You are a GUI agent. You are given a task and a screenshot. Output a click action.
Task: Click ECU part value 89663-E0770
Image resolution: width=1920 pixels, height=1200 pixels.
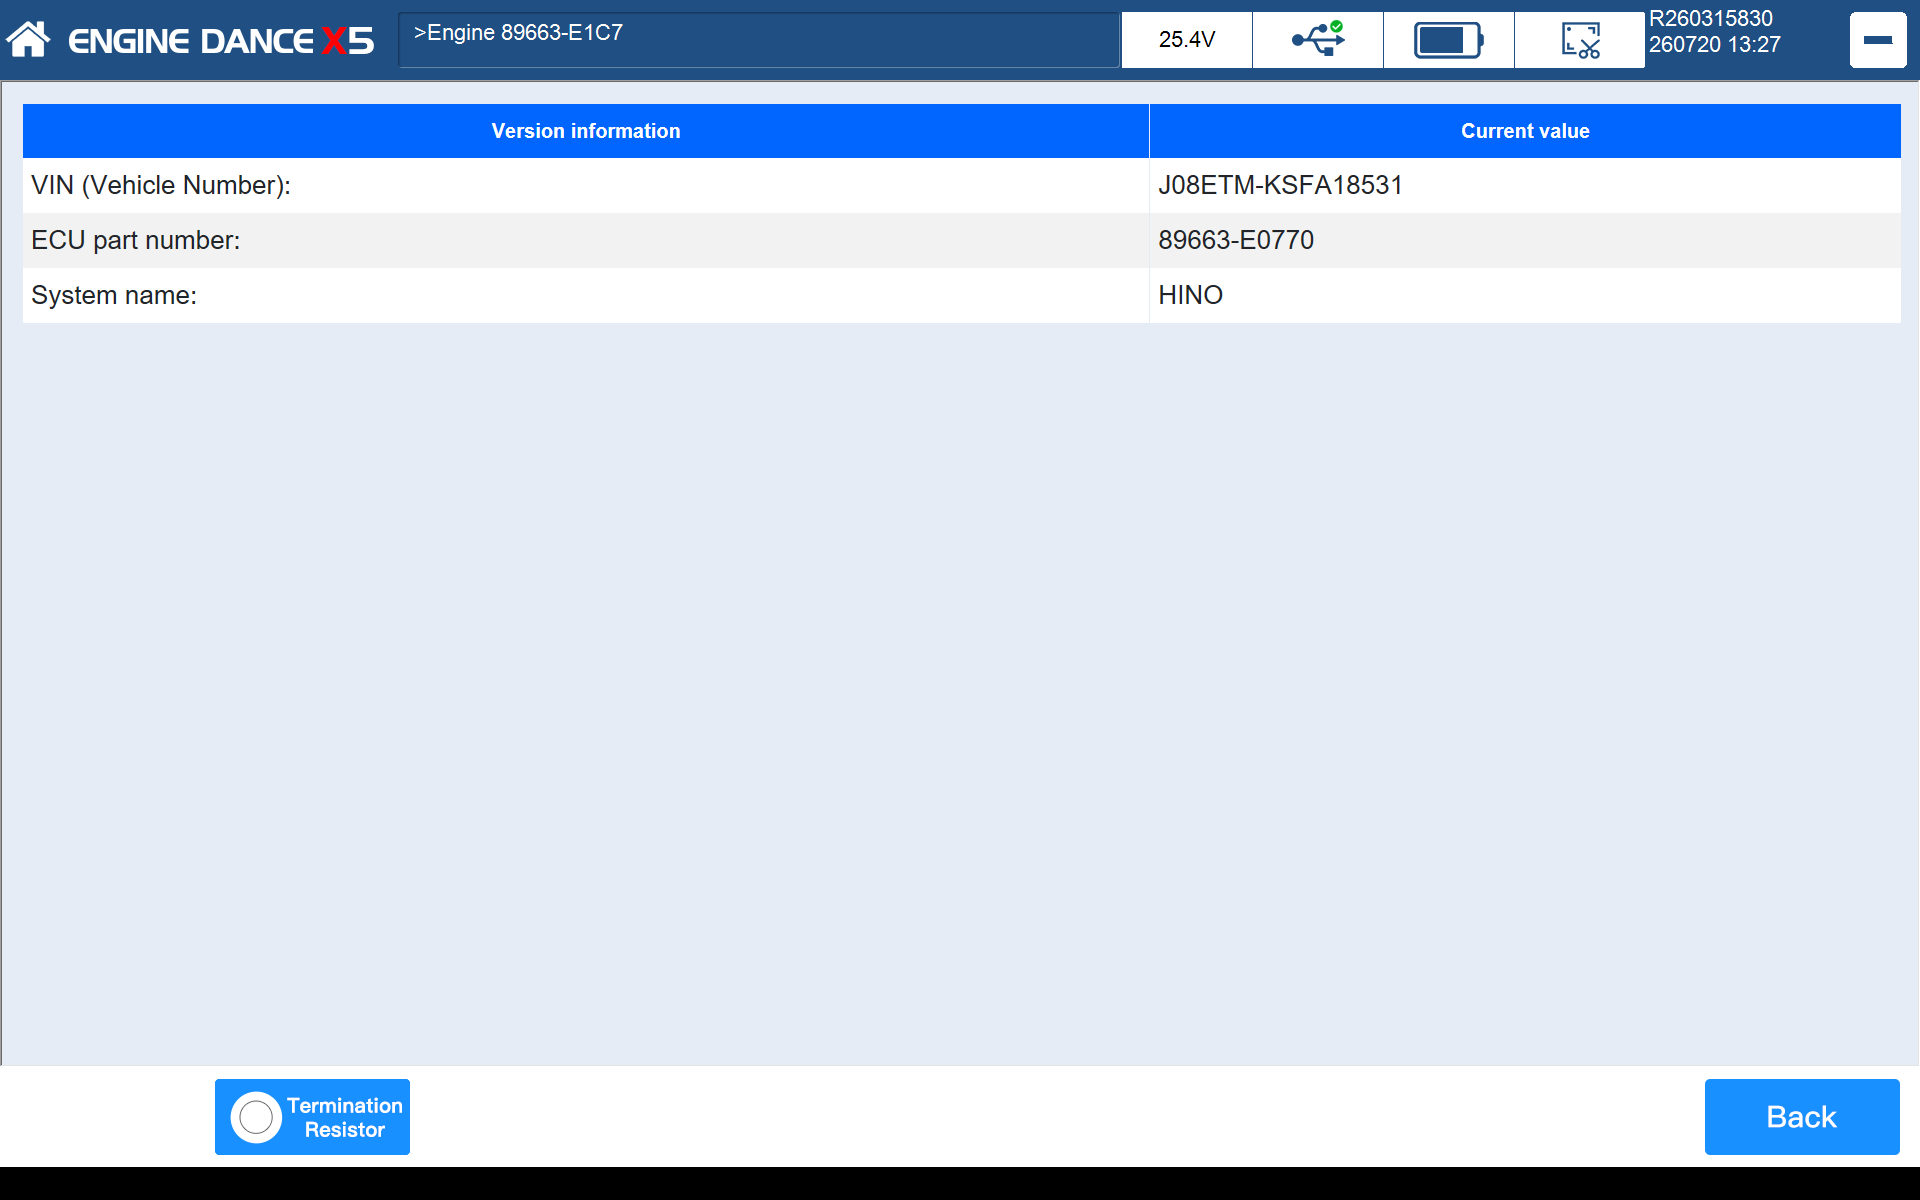[x=1236, y=240]
